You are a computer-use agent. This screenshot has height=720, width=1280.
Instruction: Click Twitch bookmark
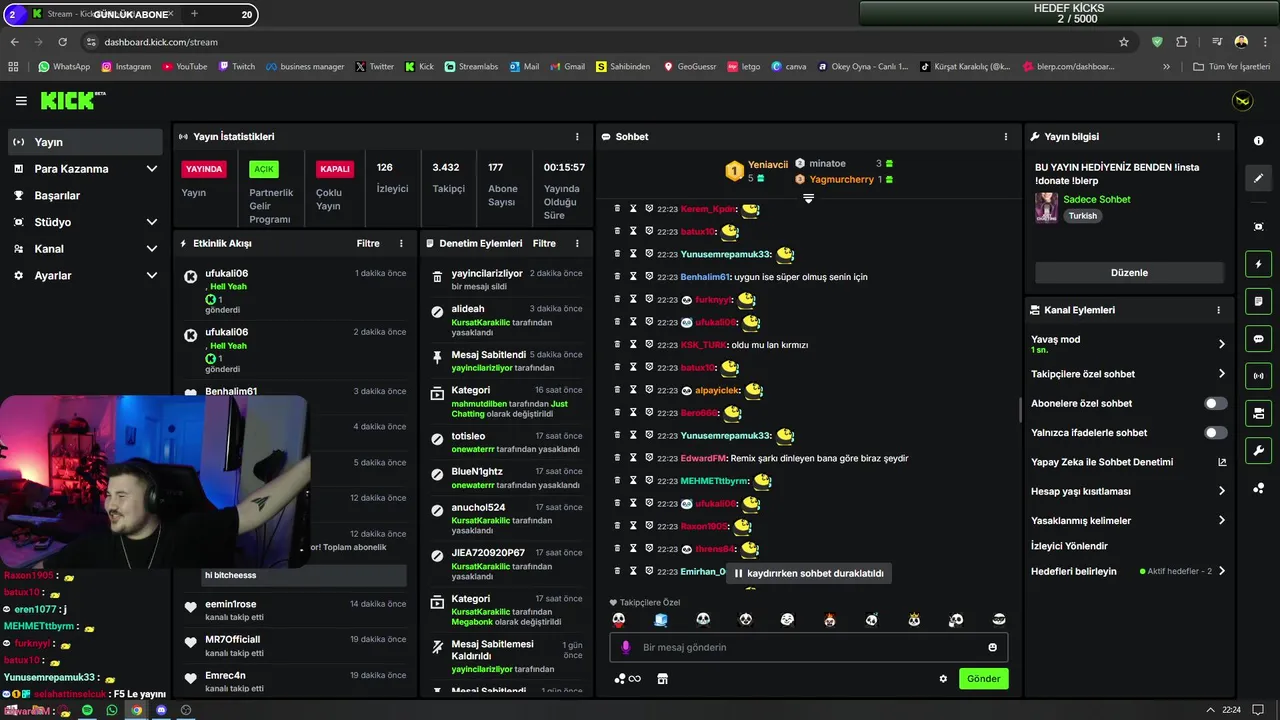click(x=236, y=67)
